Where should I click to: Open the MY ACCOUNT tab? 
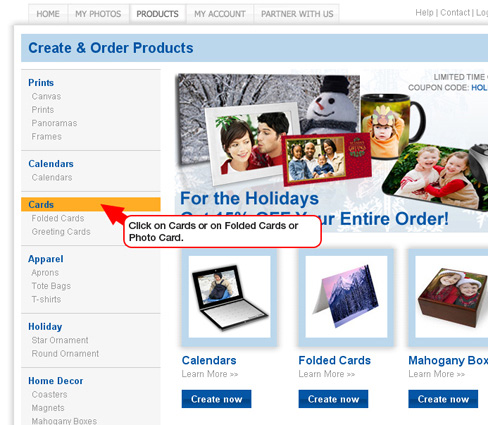click(220, 14)
